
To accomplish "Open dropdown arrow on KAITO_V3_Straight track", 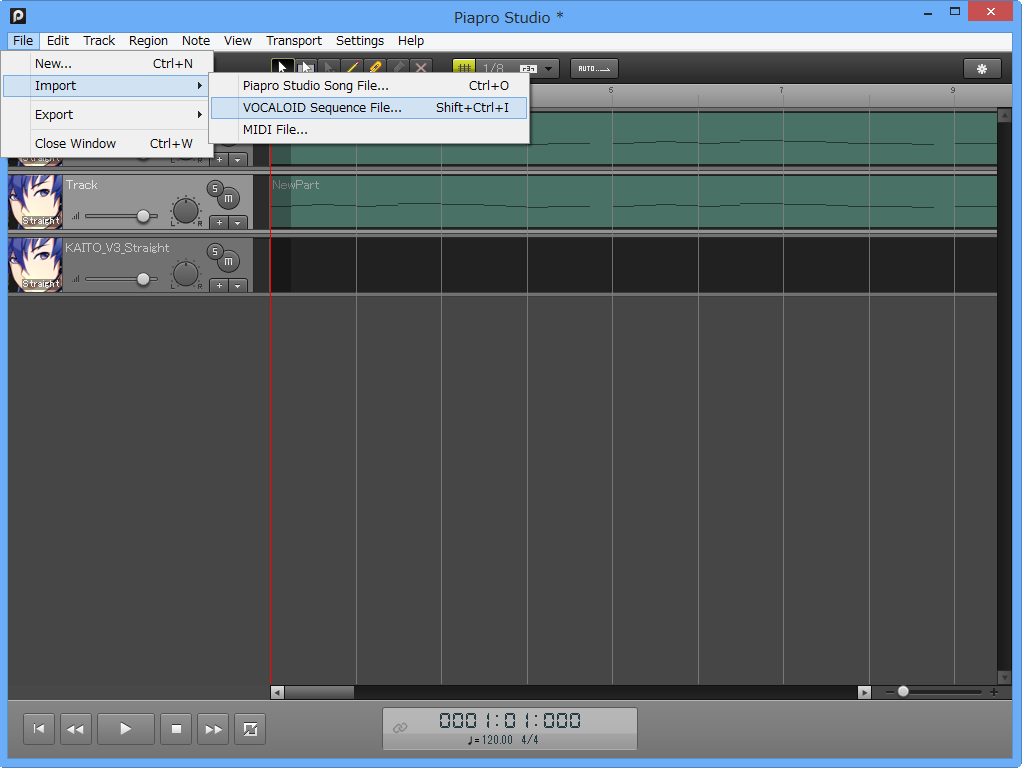I will coord(238,286).
